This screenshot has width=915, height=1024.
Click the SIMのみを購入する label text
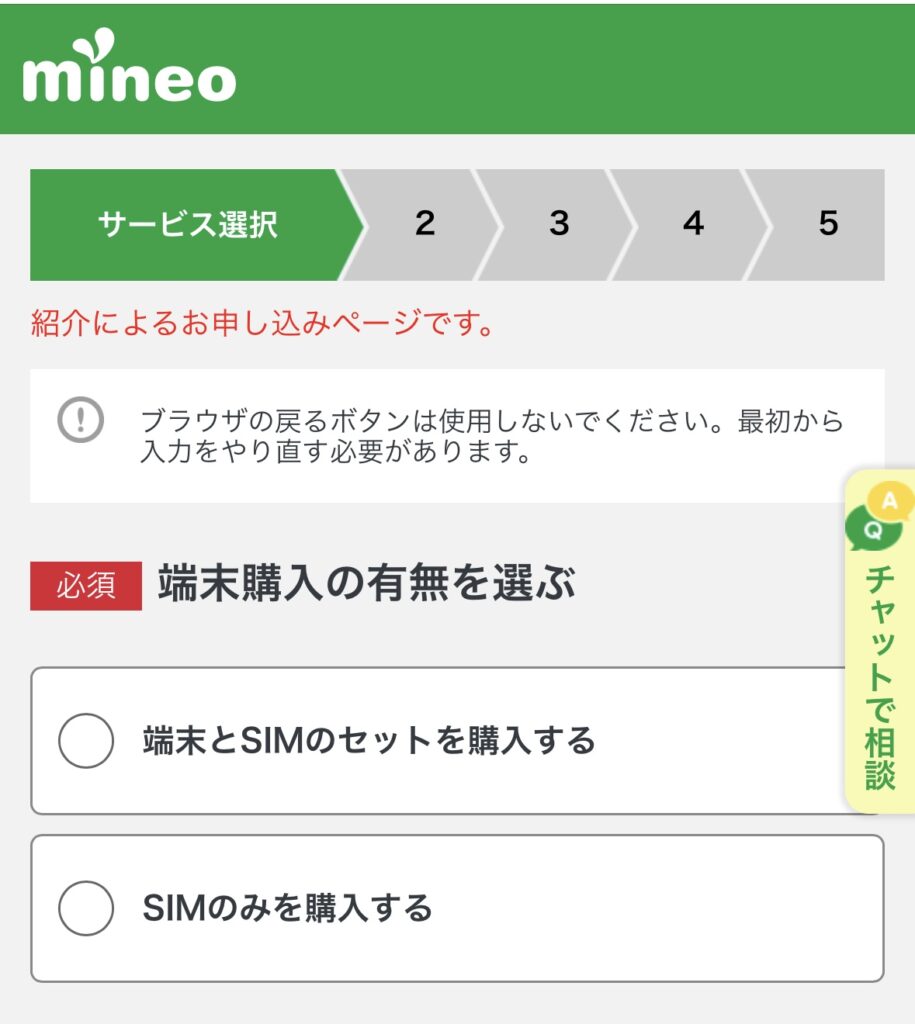[x=287, y=908]
